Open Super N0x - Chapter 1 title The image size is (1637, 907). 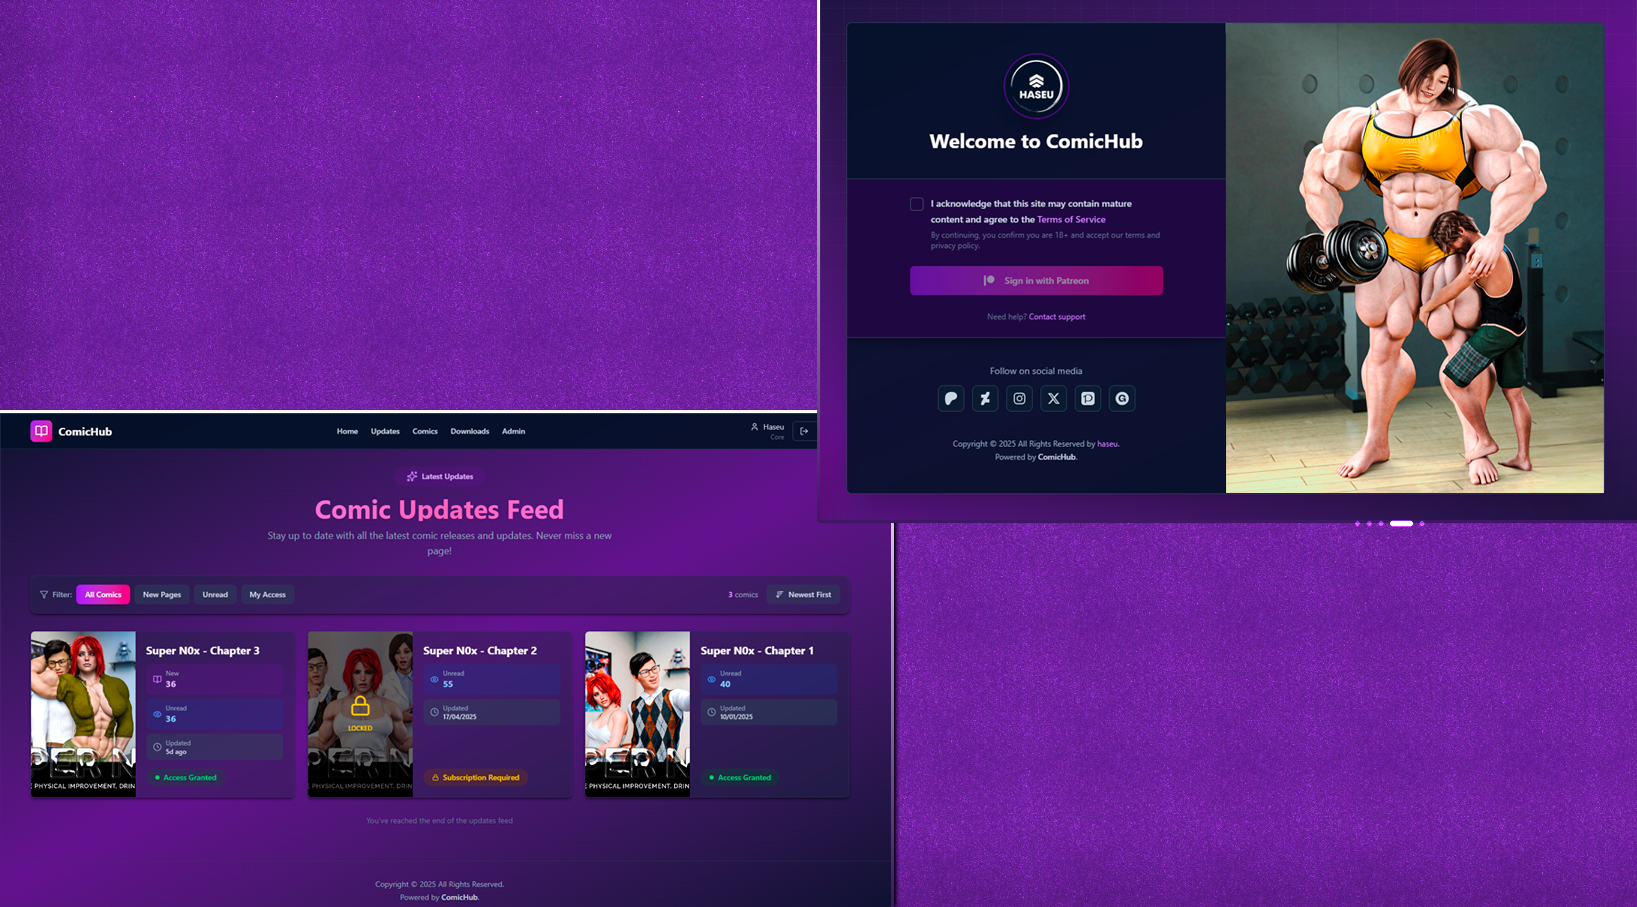click(757, 651)
